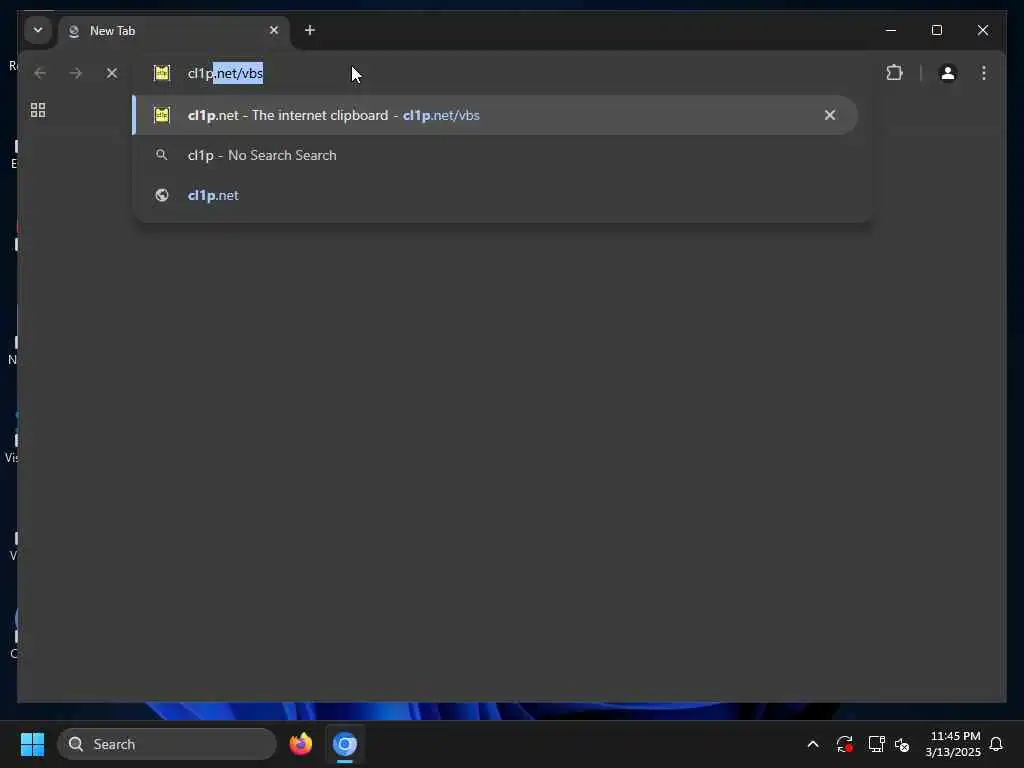Maximize the browser window
1024x768 pixels.
[x=936, y=30]
